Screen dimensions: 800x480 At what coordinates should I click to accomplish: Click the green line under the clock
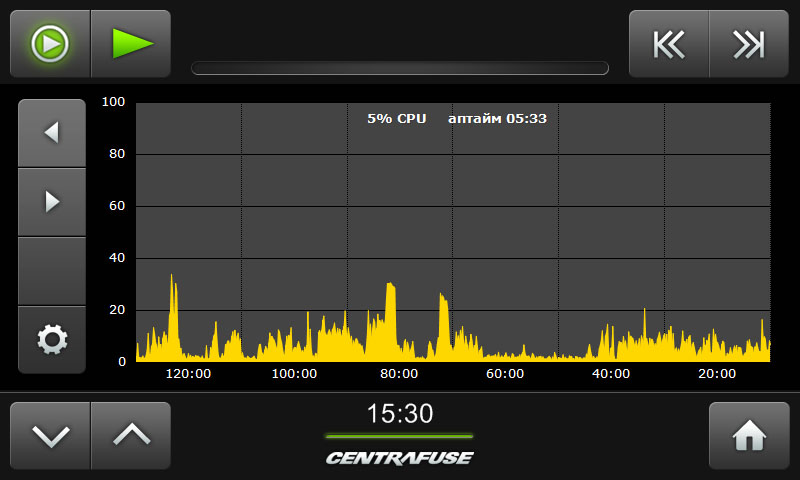click(x=399, y=436)
